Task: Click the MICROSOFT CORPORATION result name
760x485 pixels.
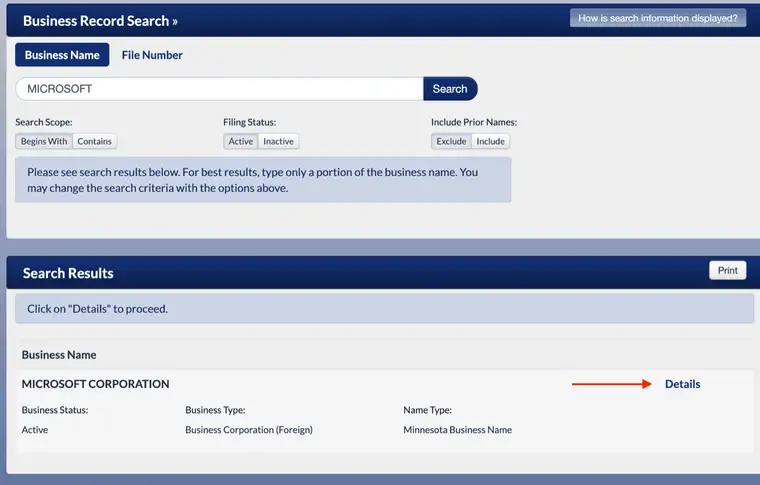Action: (95, 384)
